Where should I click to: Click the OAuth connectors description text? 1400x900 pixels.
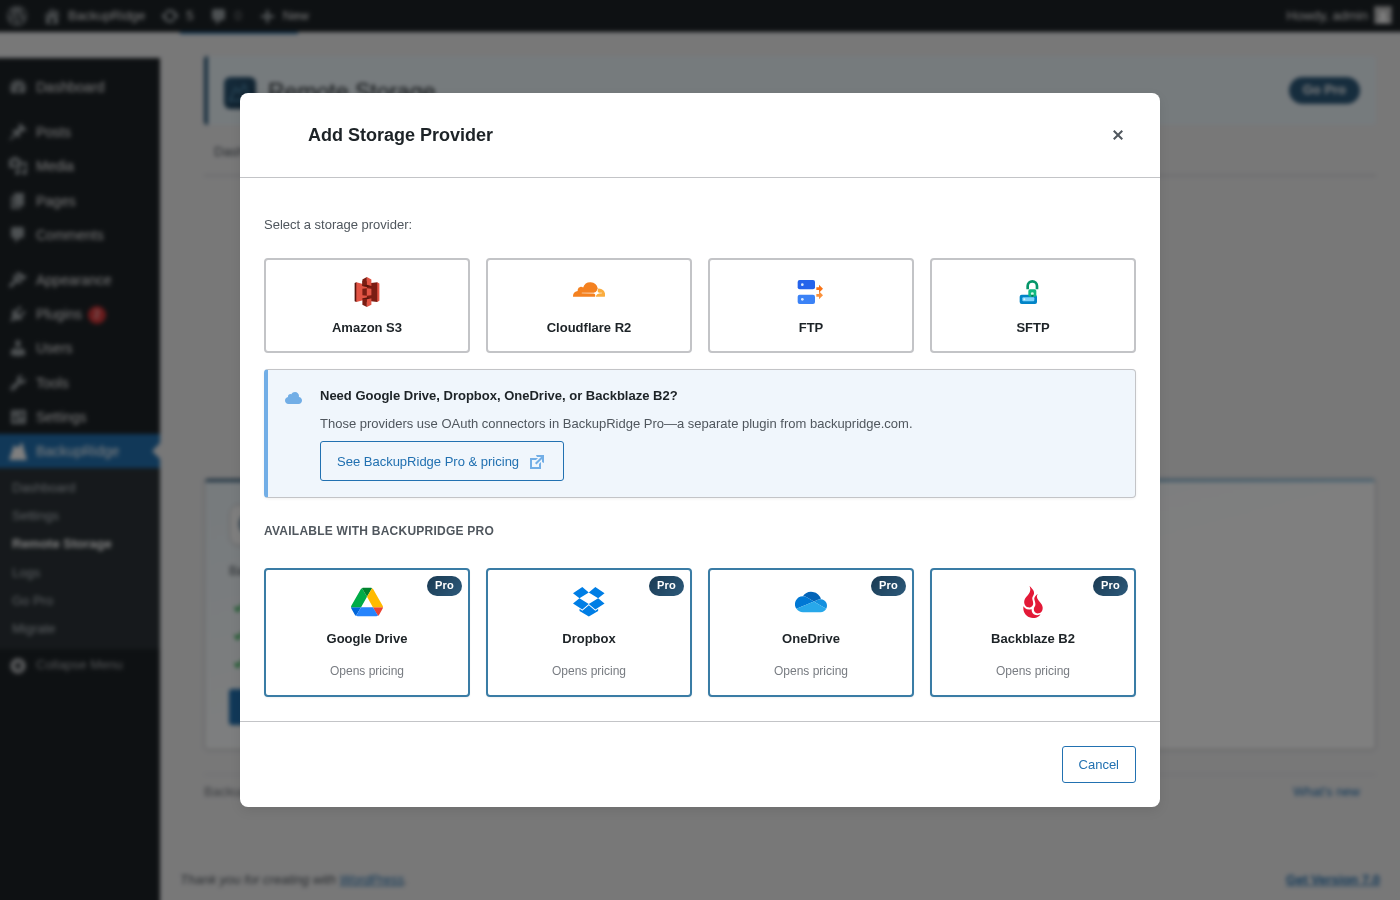616,424
